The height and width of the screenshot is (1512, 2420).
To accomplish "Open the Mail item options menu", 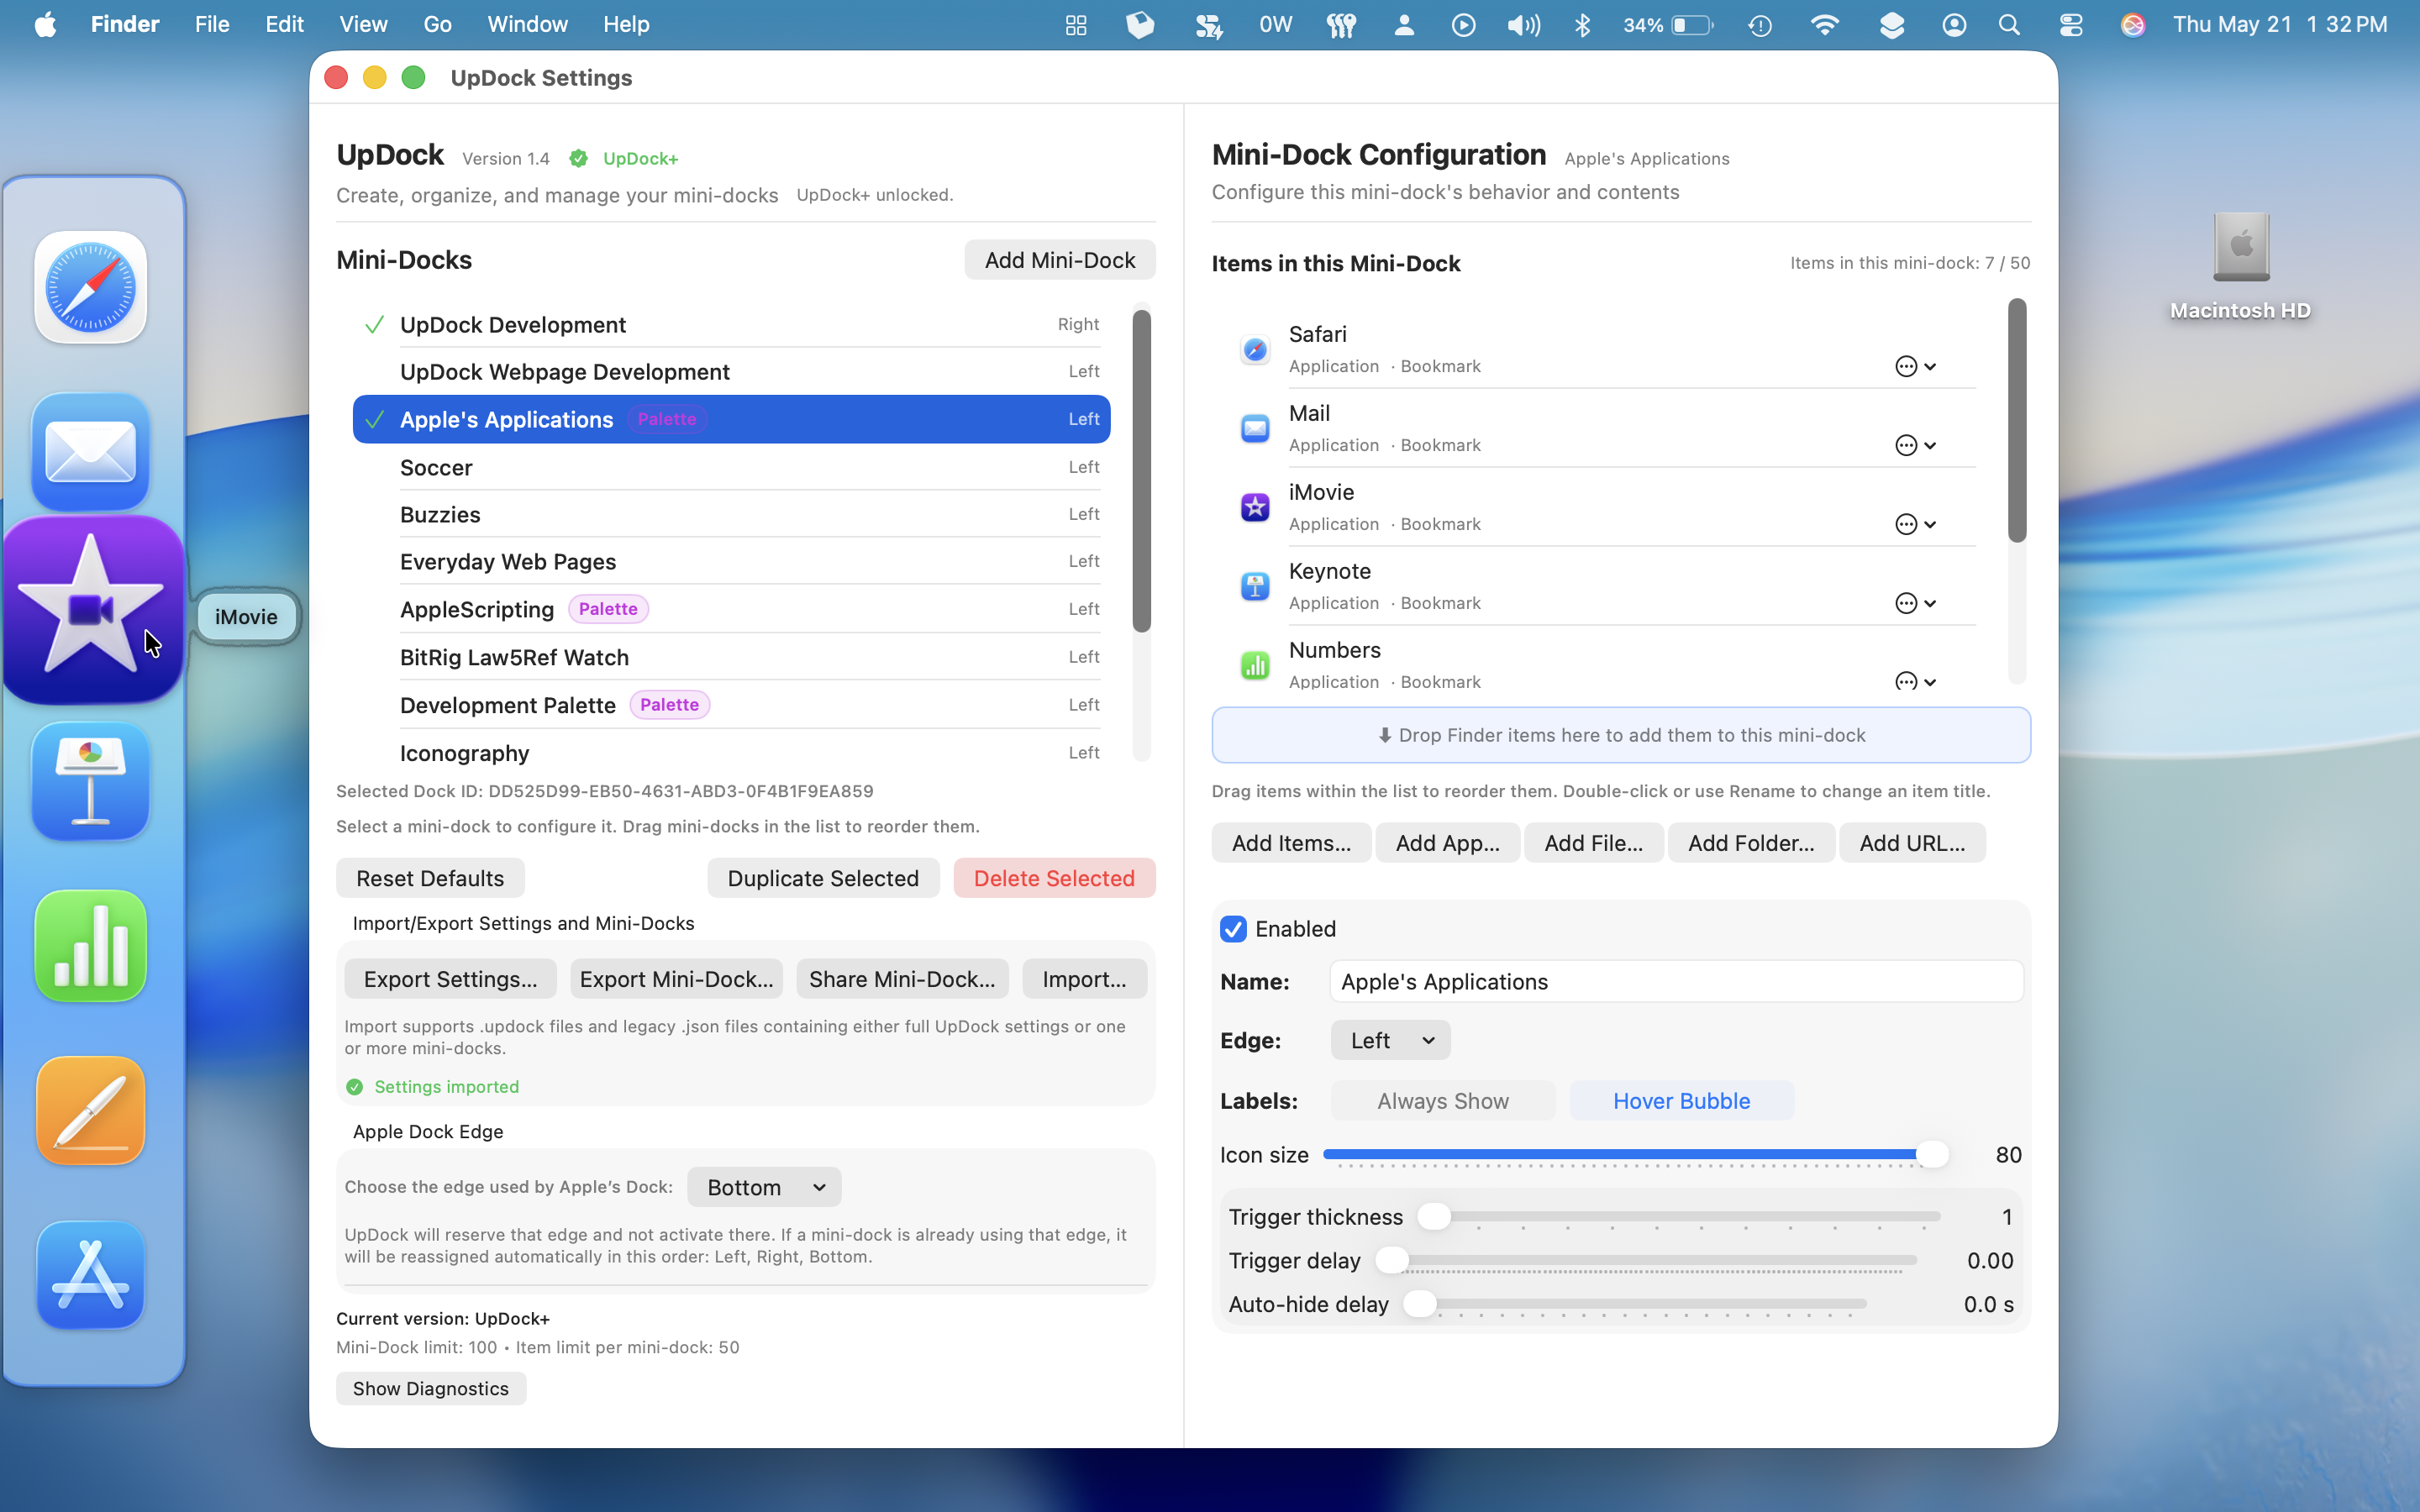I will pos(1915,445).
